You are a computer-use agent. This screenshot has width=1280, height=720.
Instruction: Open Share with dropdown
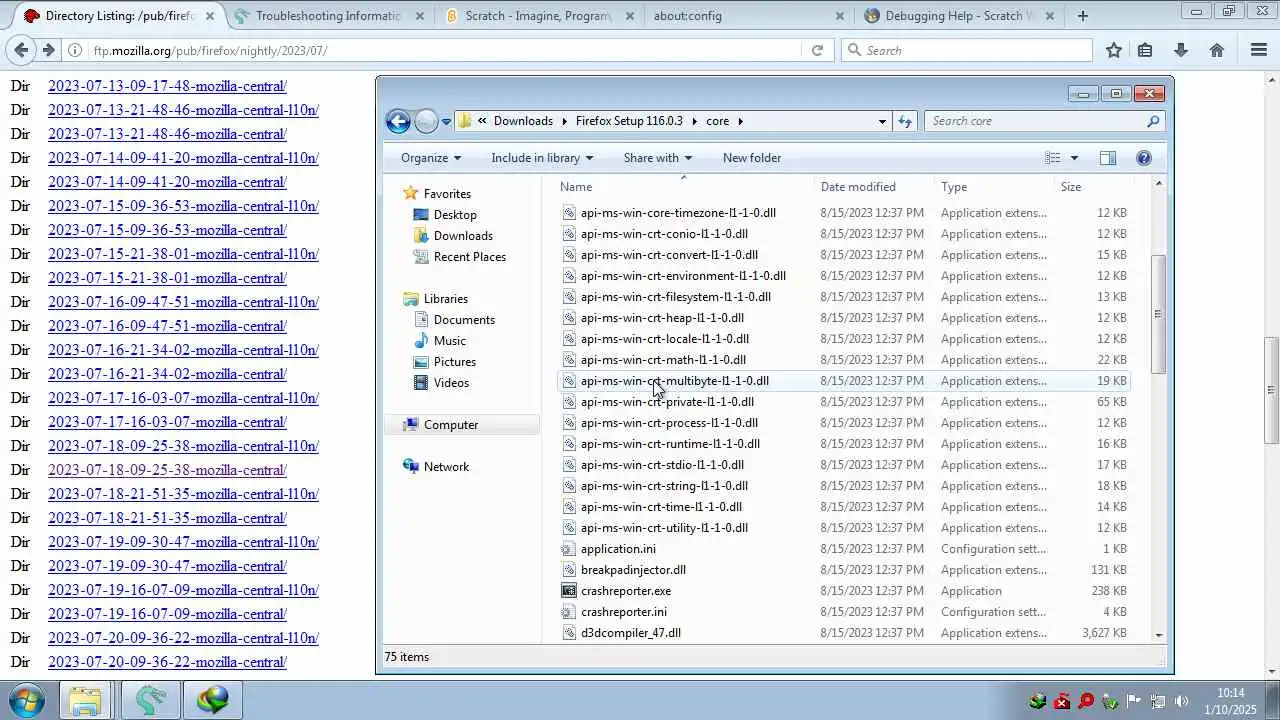tap(657, 158)
